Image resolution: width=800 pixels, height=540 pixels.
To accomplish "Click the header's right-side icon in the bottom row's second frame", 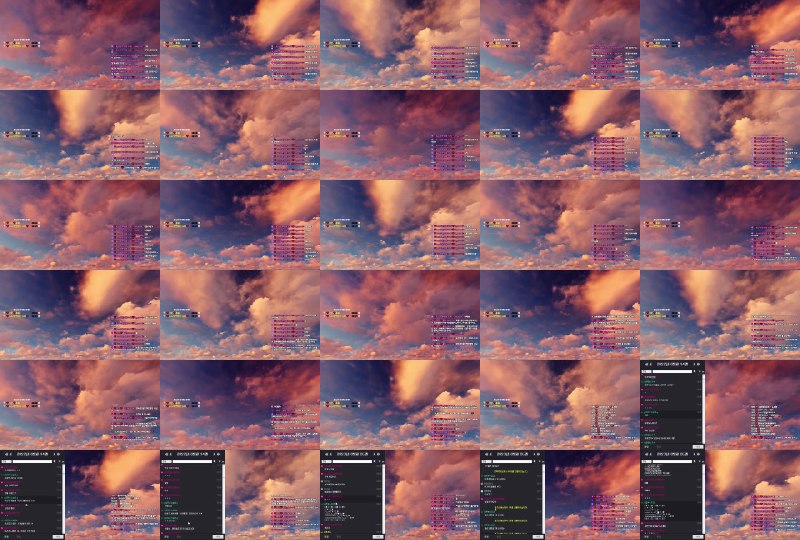I will [x=219, y=456].
